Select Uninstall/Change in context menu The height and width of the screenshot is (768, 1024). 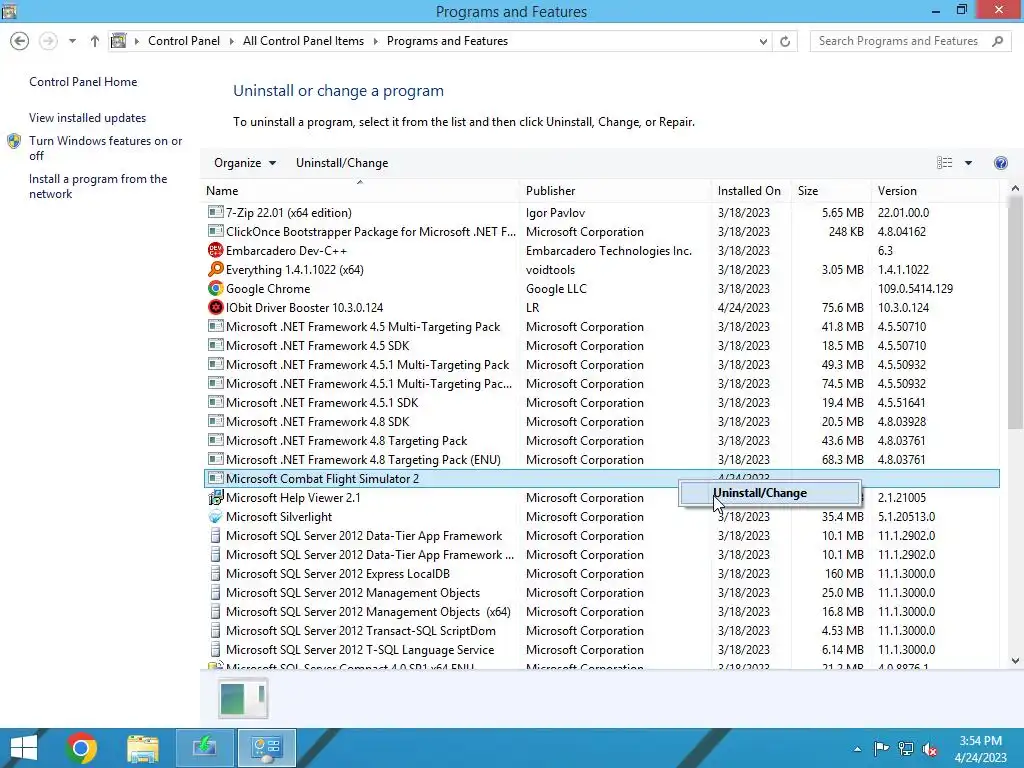(769, 493)
